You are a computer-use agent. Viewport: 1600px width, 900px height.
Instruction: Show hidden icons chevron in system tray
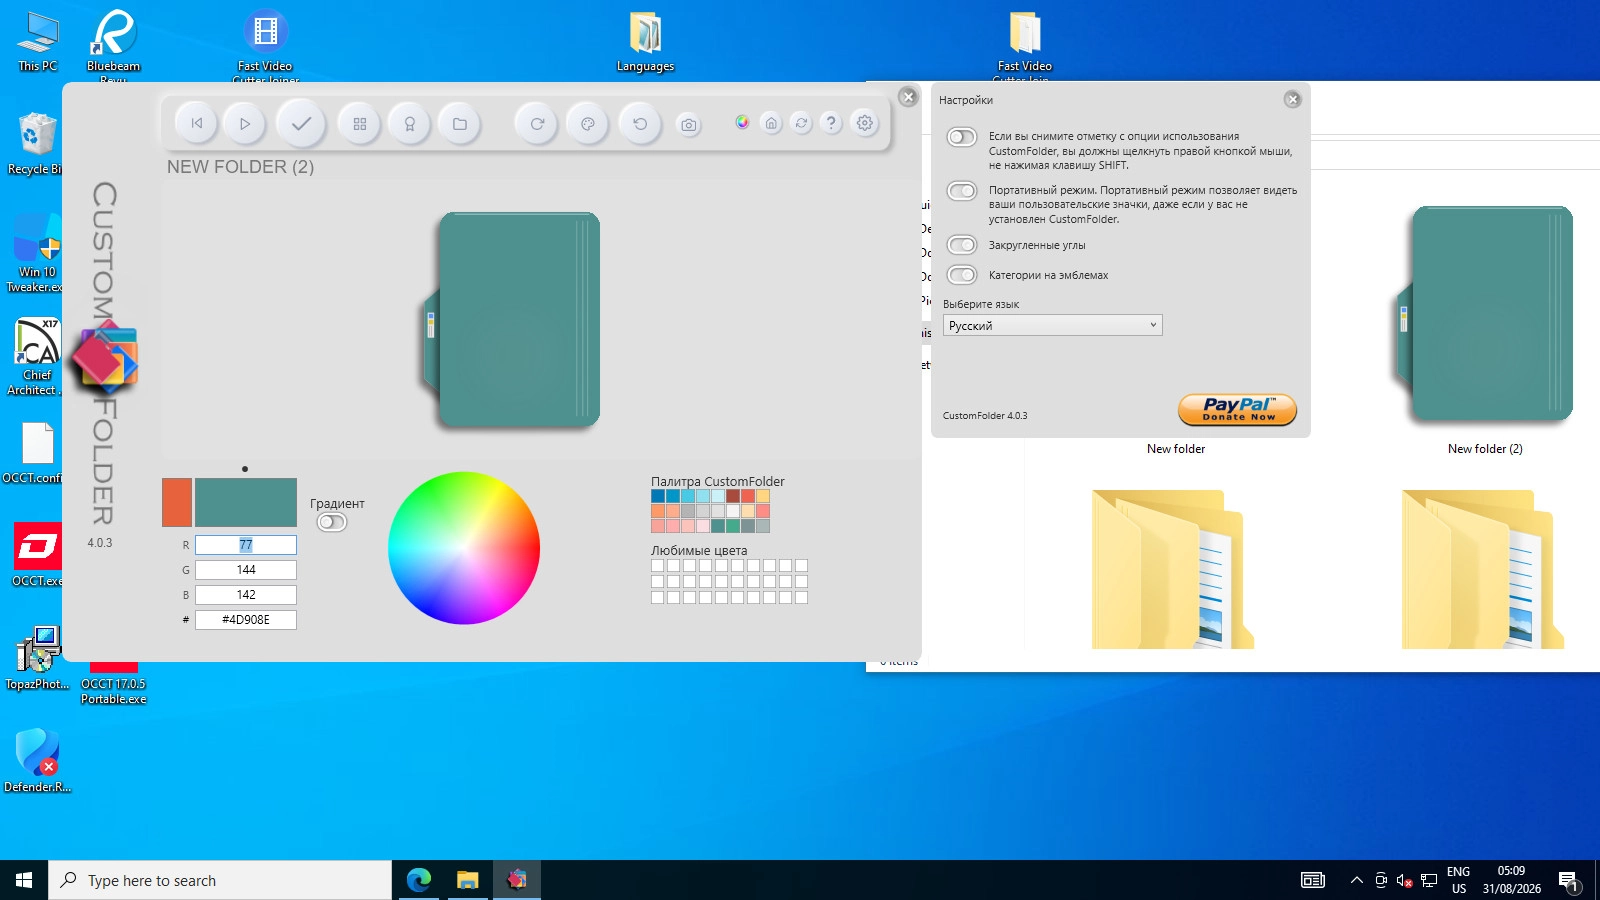1356,880
